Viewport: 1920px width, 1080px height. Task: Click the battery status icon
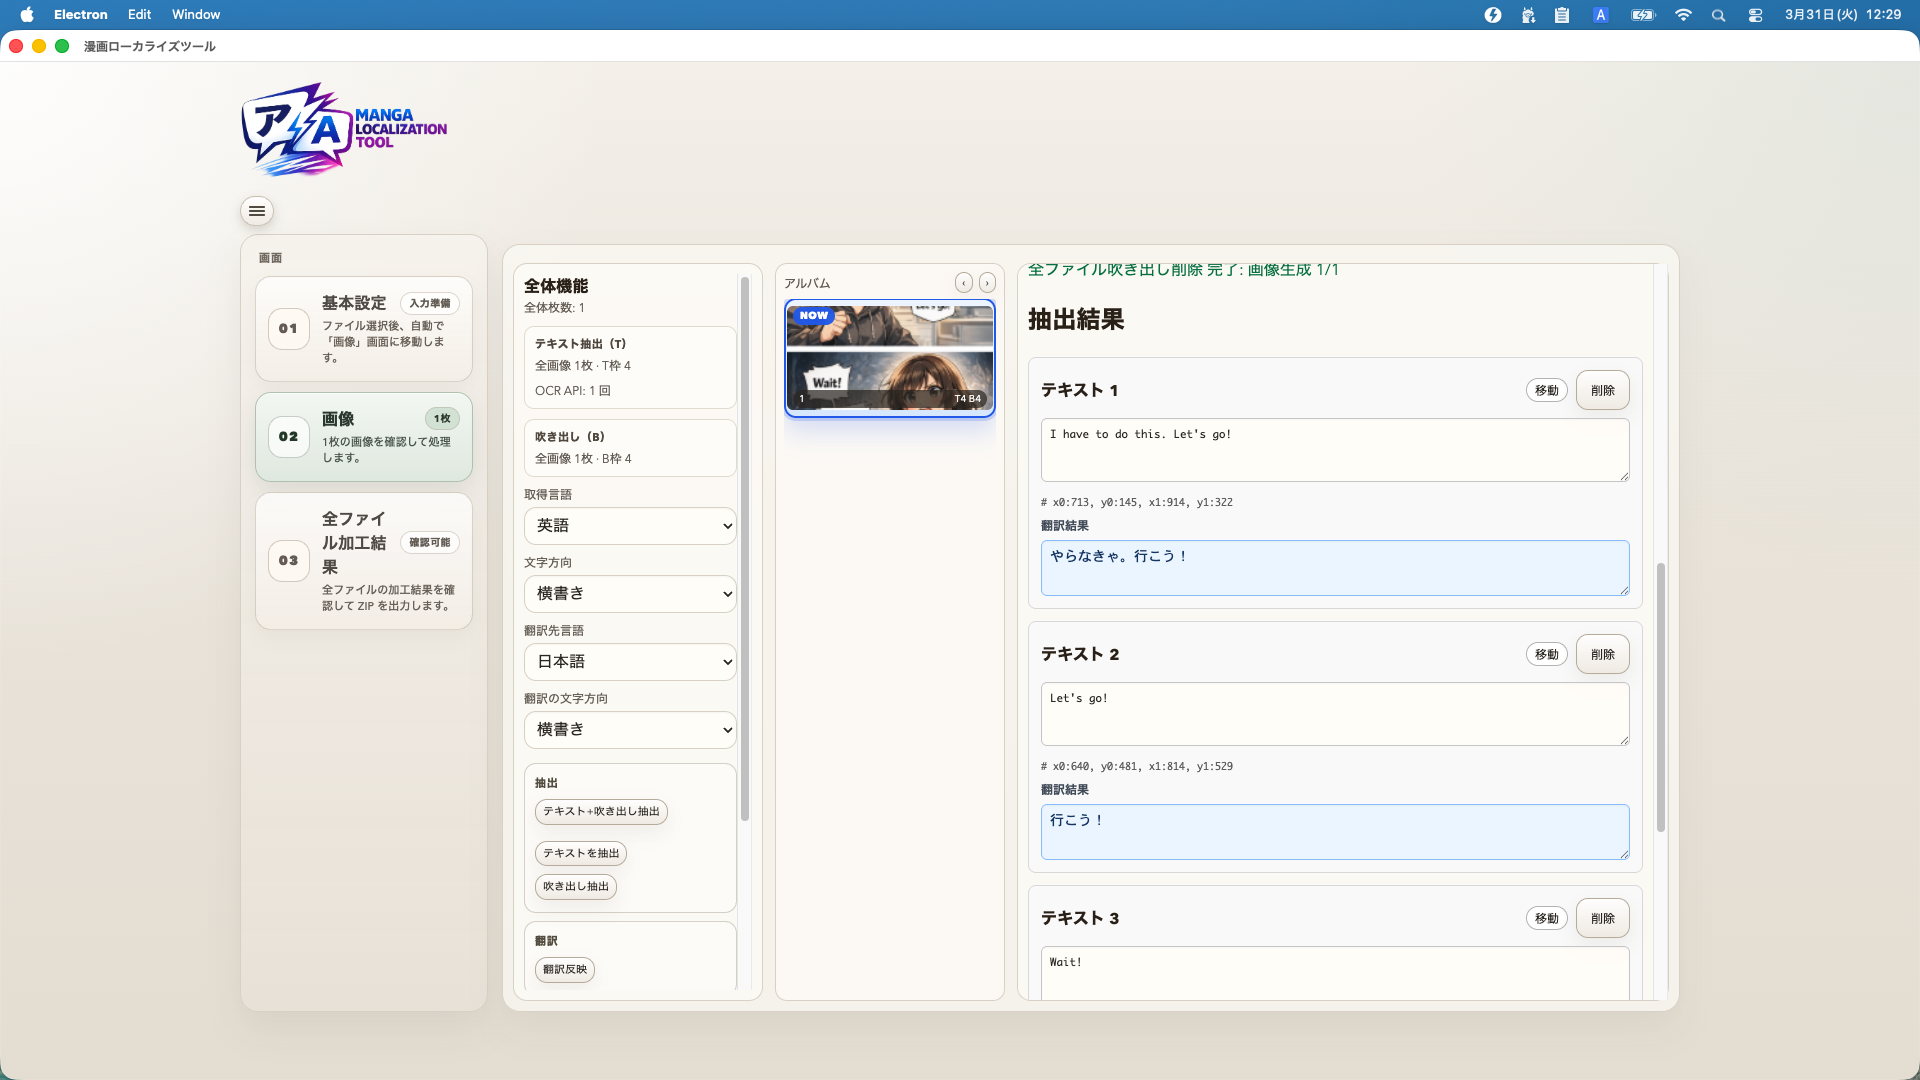[x=1642, y=15]
